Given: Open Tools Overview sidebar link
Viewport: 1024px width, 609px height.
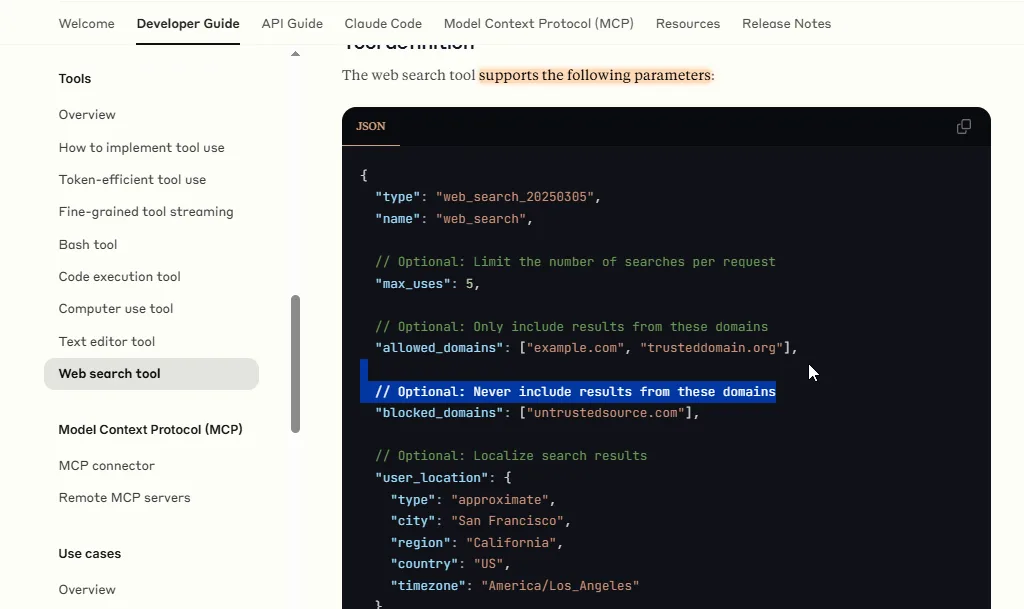Looking at the screenshot, I should click(x=87, y=115).
